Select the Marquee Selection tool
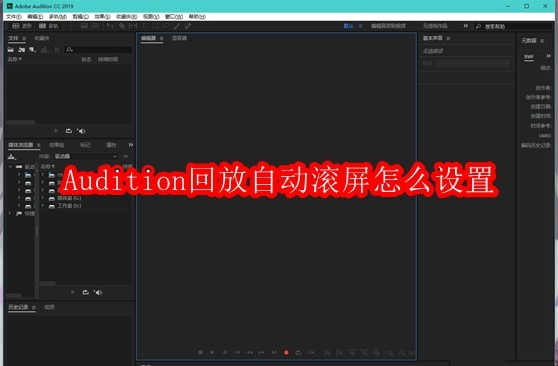The image size is (558, 366). (155, 26)
